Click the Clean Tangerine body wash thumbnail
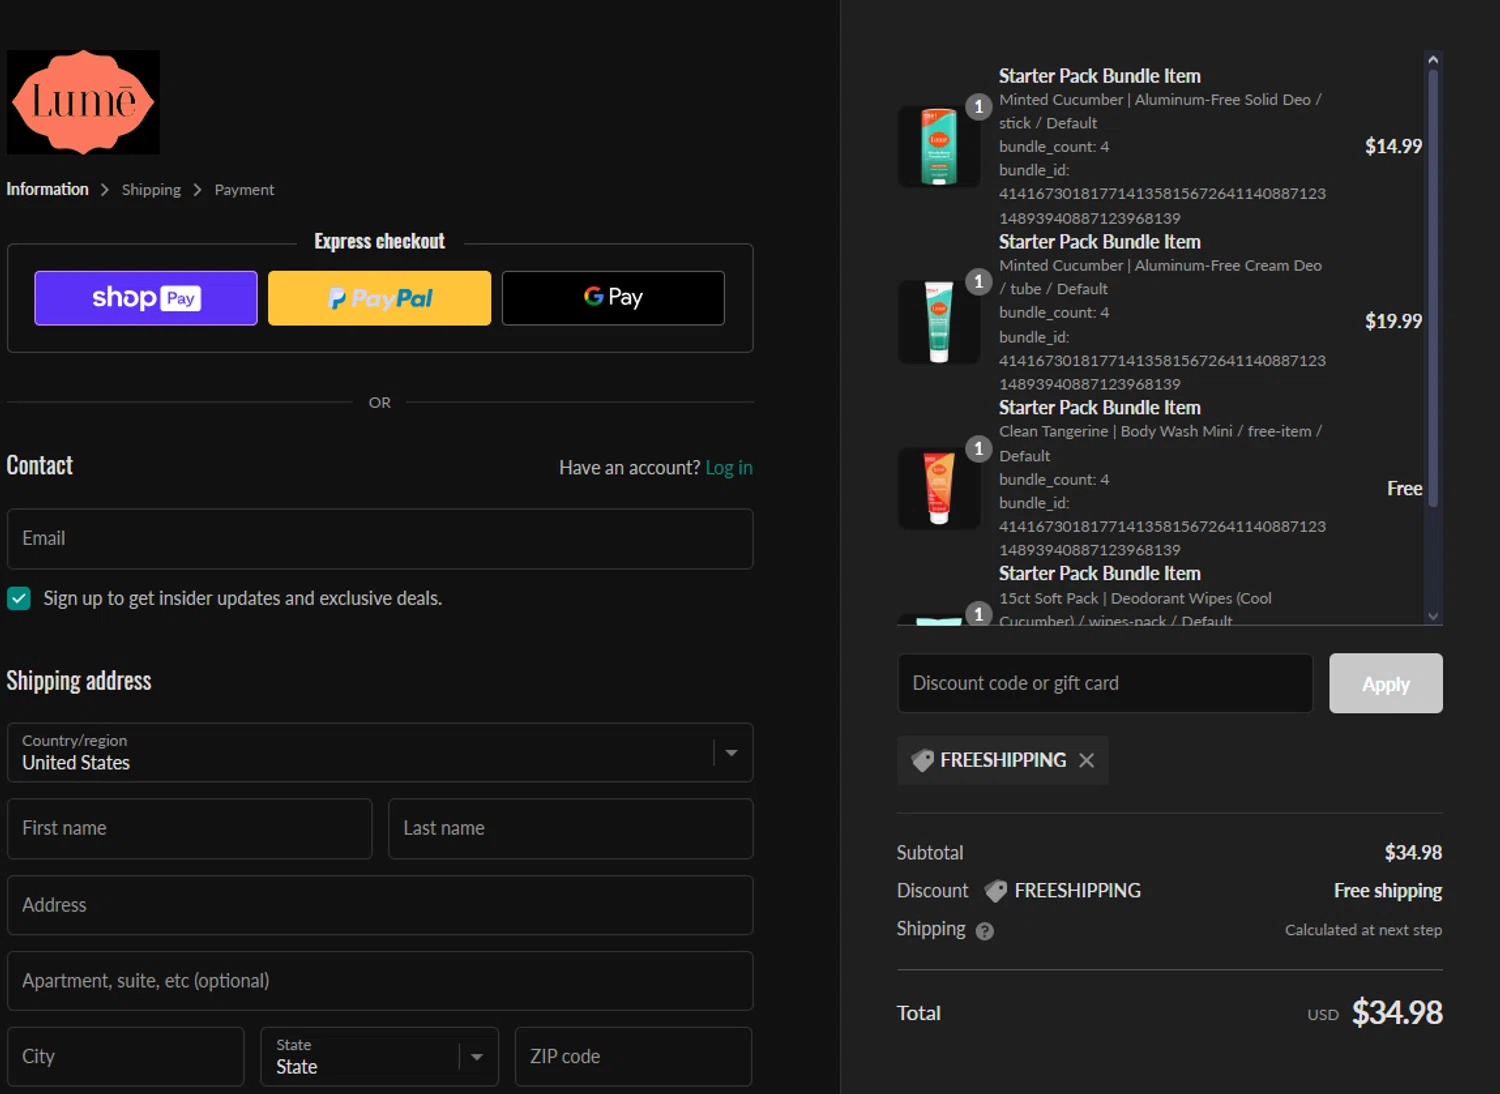Viewport: 1500px width, 1094px height. tap(938, 488)
